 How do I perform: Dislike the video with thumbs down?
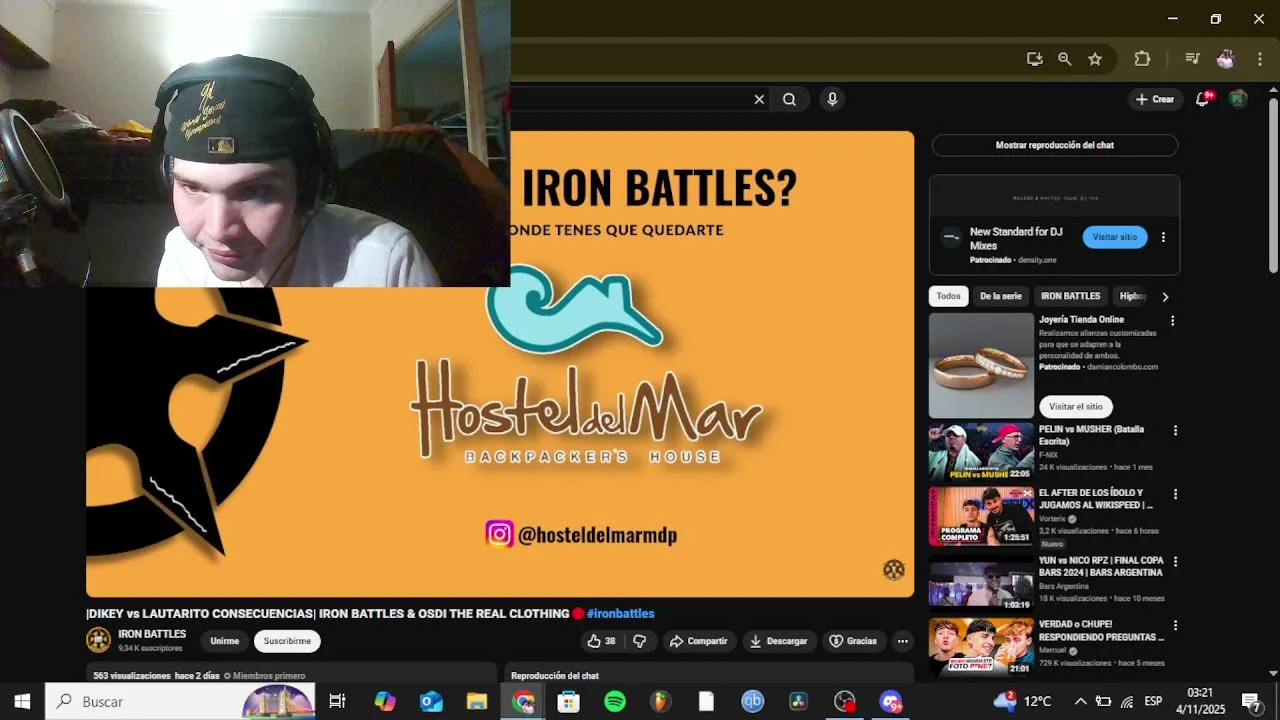pos(640,641)
